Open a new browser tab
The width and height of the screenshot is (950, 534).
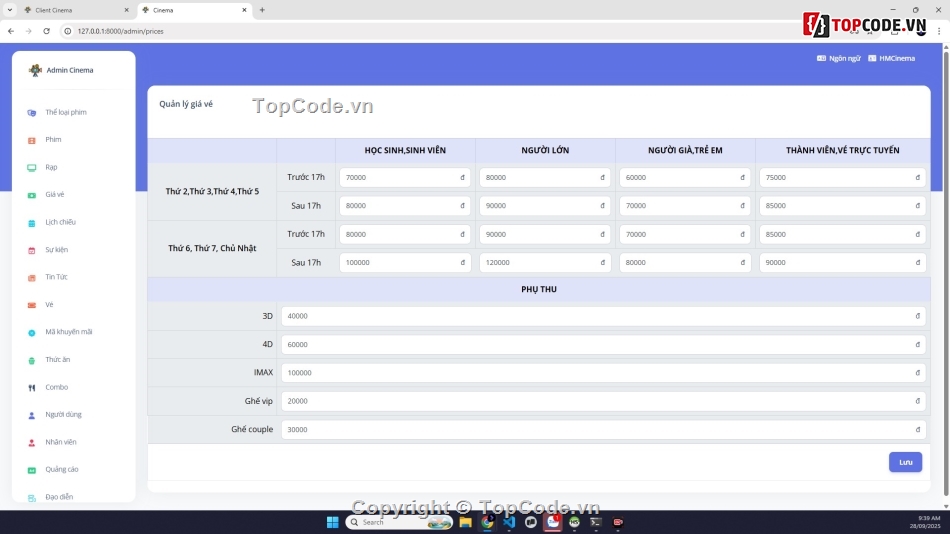(x=262, y=10)
